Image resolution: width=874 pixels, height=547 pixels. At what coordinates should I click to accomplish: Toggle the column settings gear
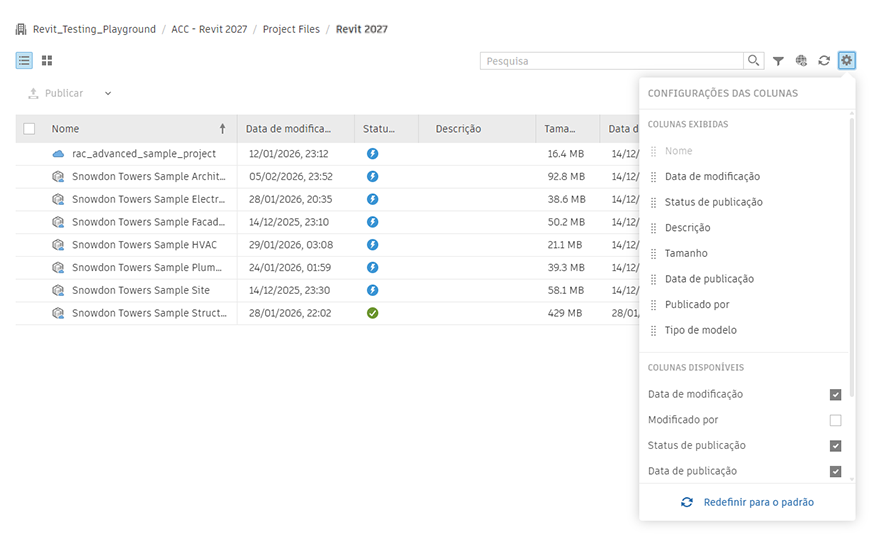pyautogui.click(x=847, y=60)
